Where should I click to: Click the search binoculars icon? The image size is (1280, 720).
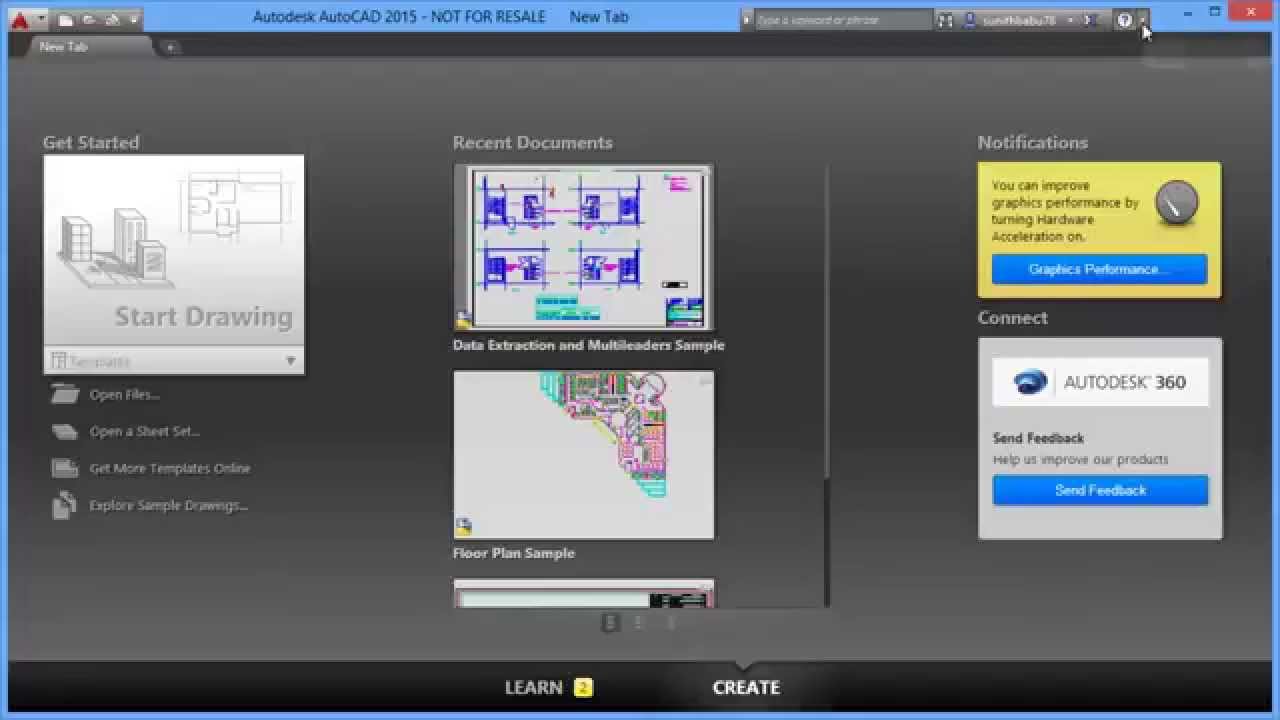945,20
